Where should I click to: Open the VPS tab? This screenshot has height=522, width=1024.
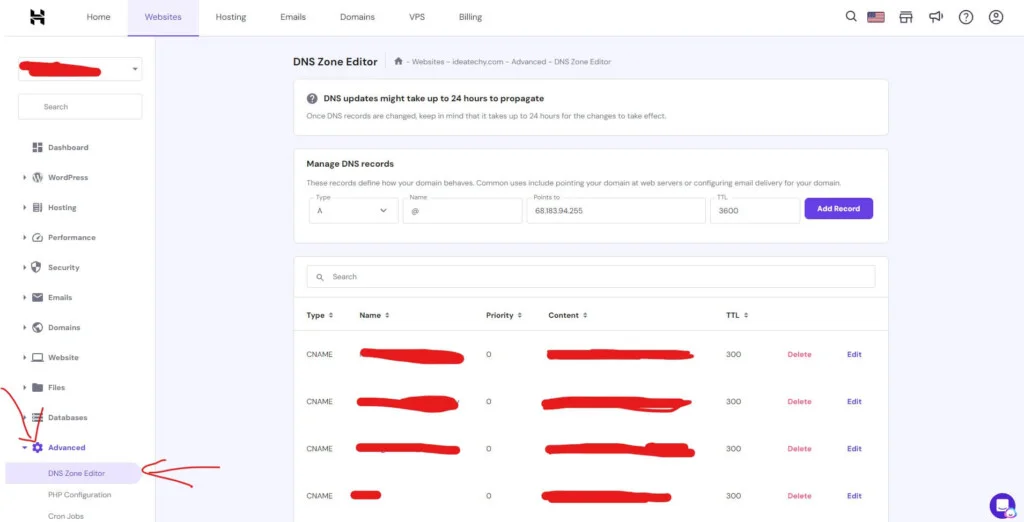(x=417, y=18)
